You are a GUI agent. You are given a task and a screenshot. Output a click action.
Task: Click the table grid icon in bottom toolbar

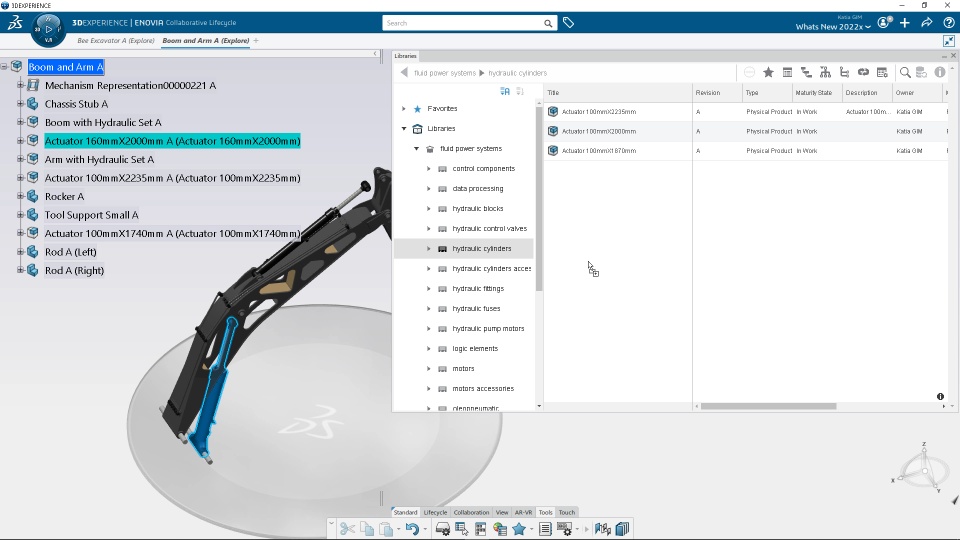click(481, 529)
